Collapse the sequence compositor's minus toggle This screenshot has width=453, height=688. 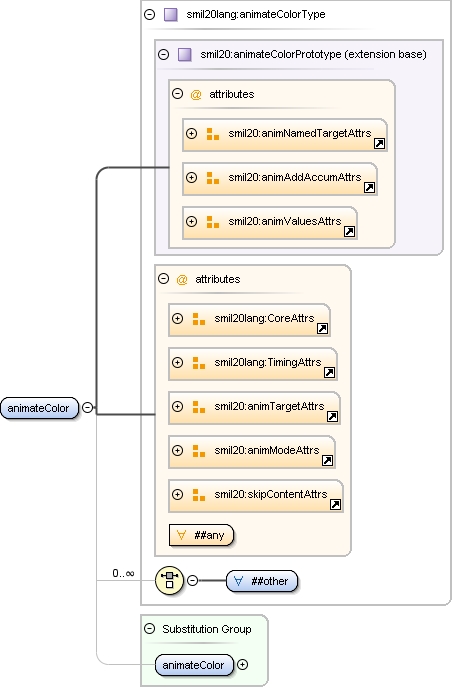coord(192,580)
